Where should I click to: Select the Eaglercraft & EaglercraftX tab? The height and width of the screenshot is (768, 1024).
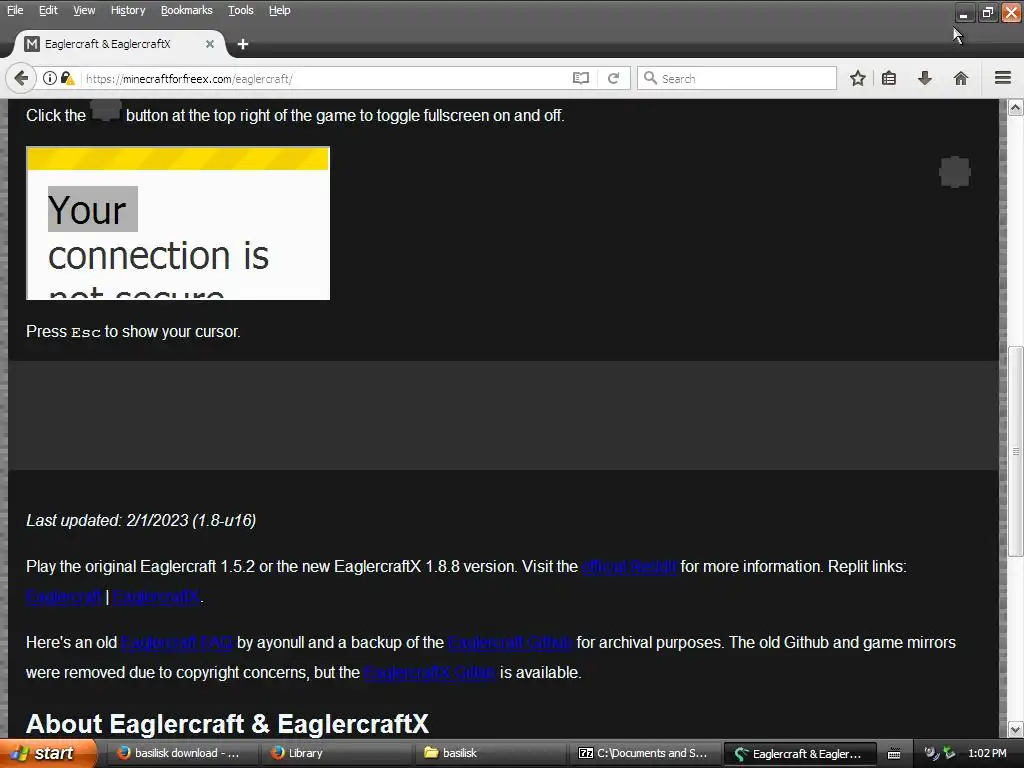[x=118, y=44]
